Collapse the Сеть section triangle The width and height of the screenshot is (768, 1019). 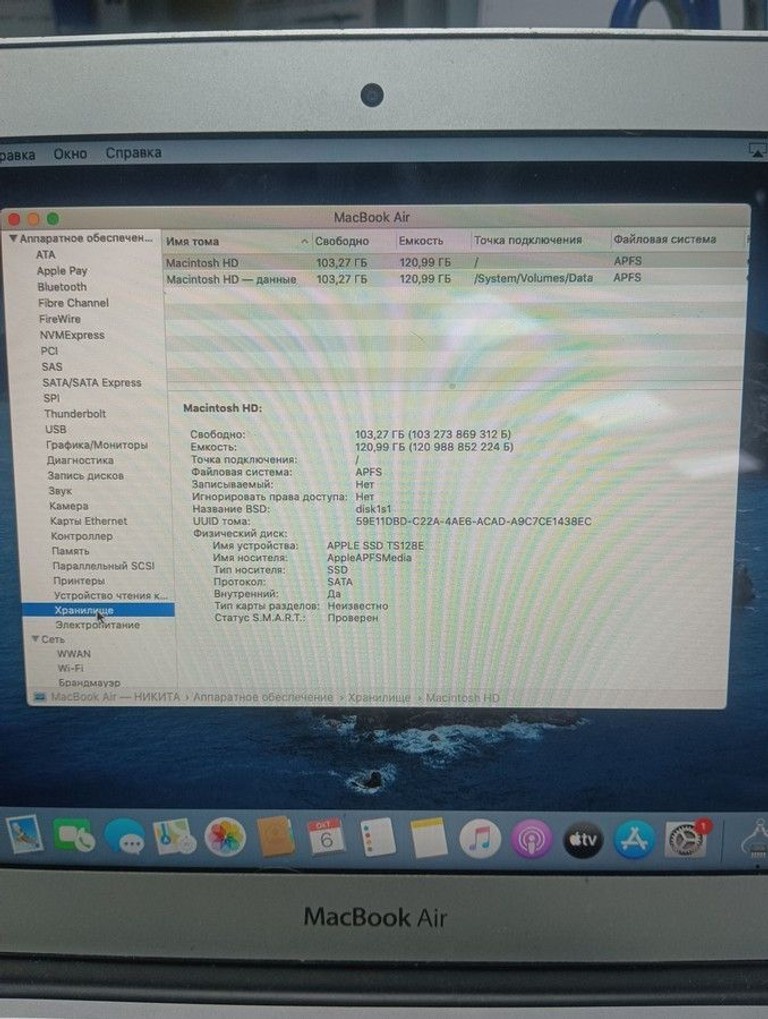(35, 639)
